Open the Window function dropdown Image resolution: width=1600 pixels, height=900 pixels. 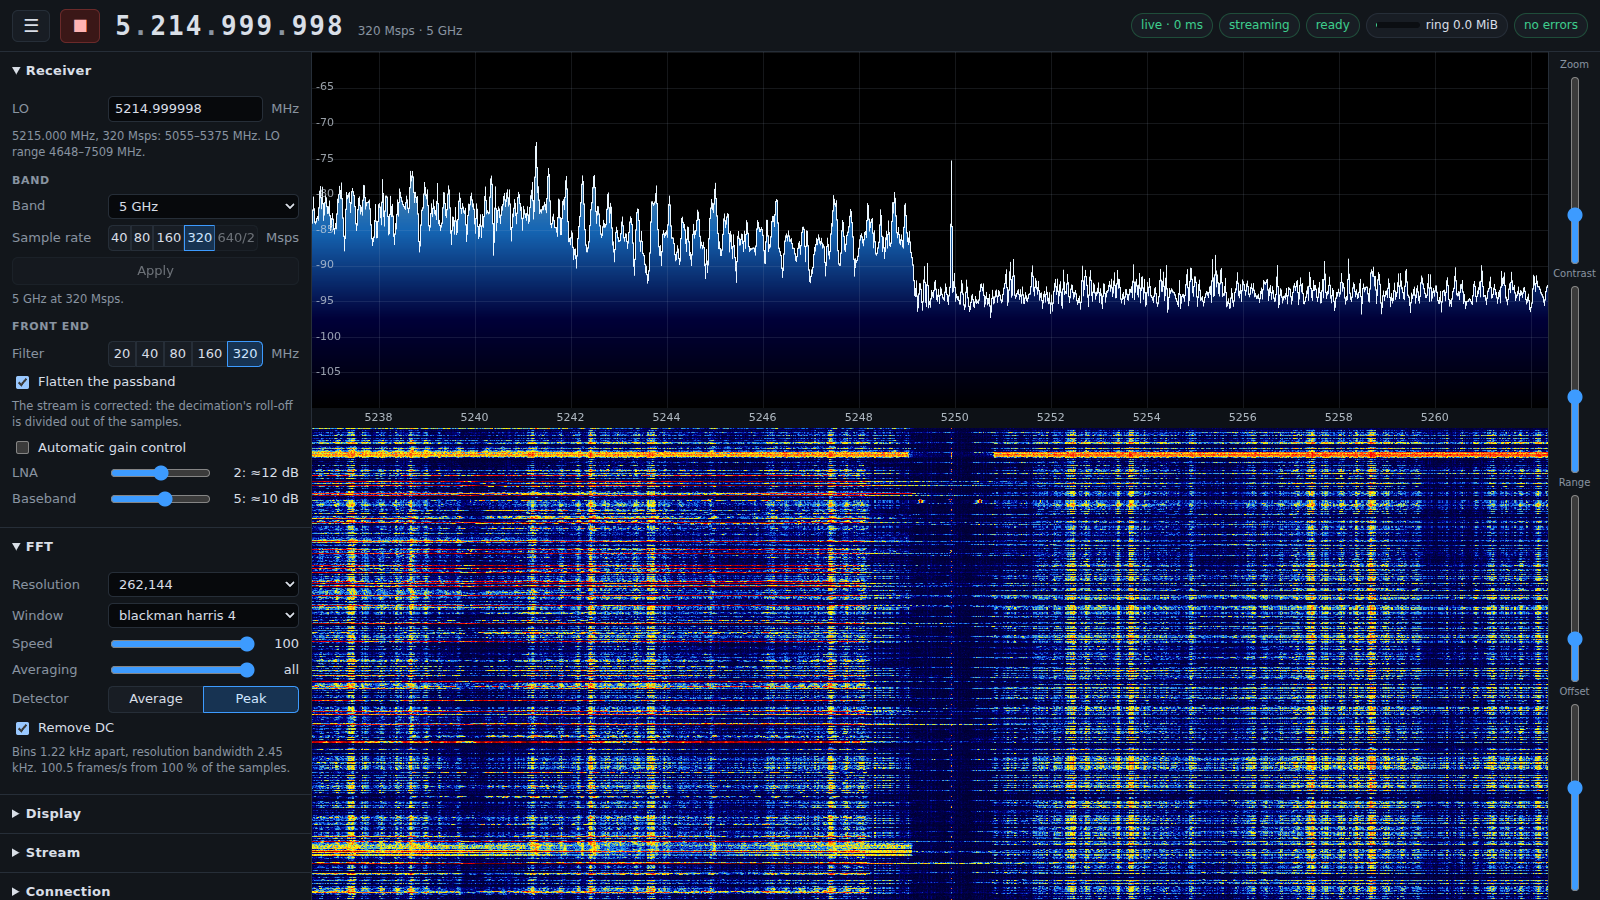coord(203,615)
